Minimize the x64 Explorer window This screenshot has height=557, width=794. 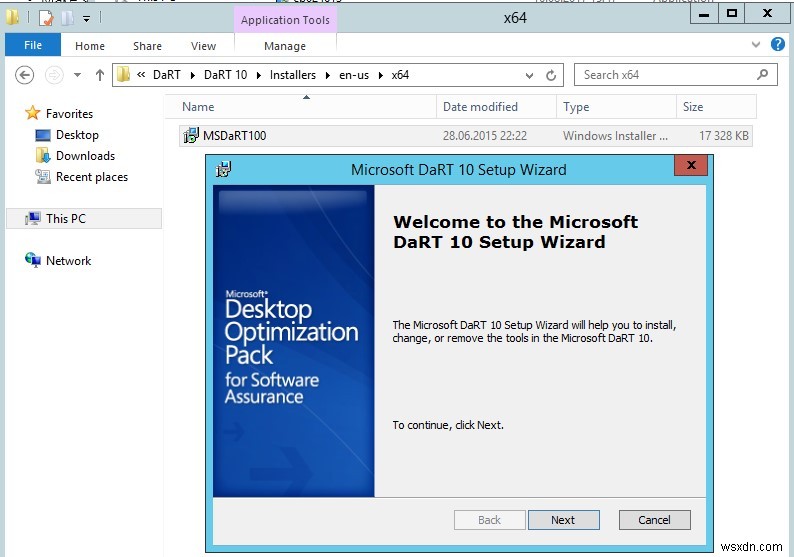(x=704, y=14)
